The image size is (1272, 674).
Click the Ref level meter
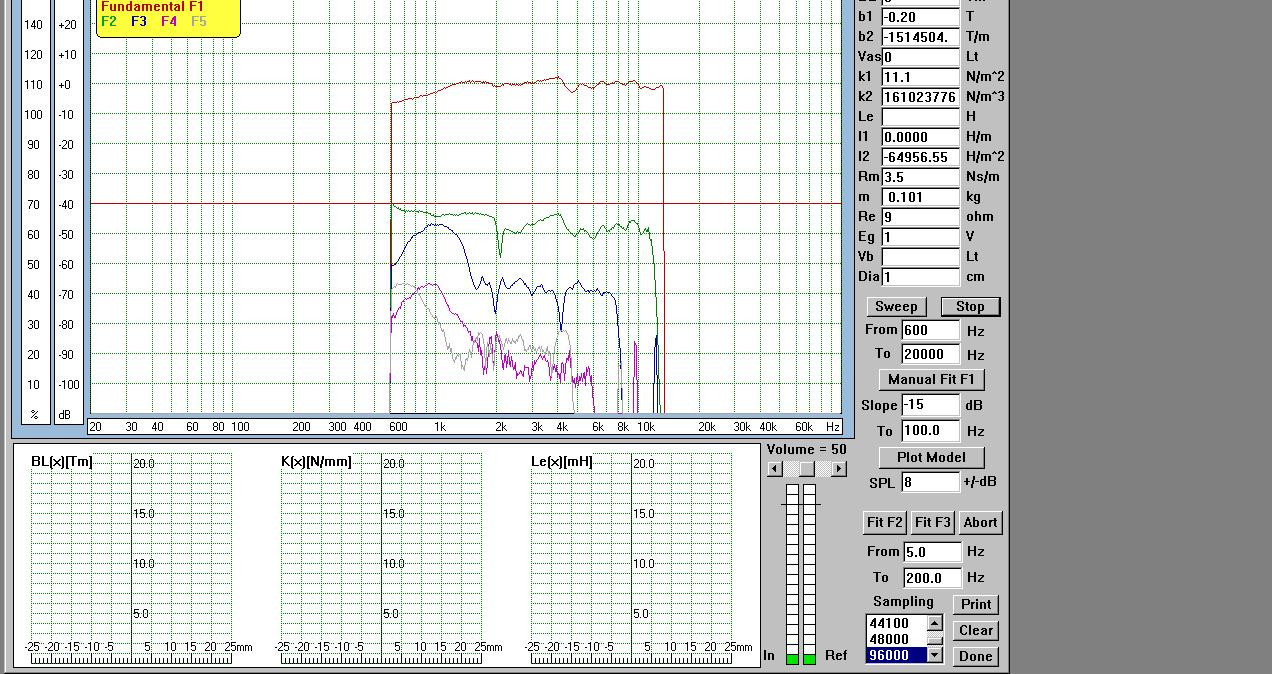click(809, 574)
